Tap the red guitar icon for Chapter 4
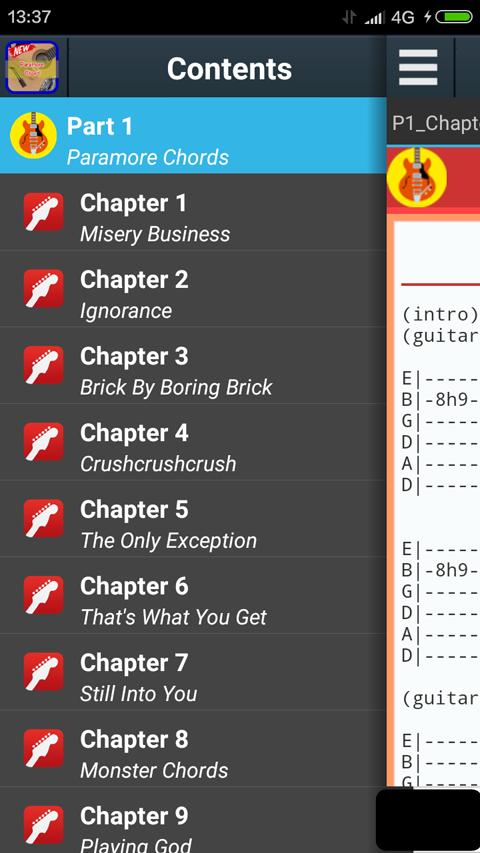This screenshot has width=480, height=853. (44, 442)
